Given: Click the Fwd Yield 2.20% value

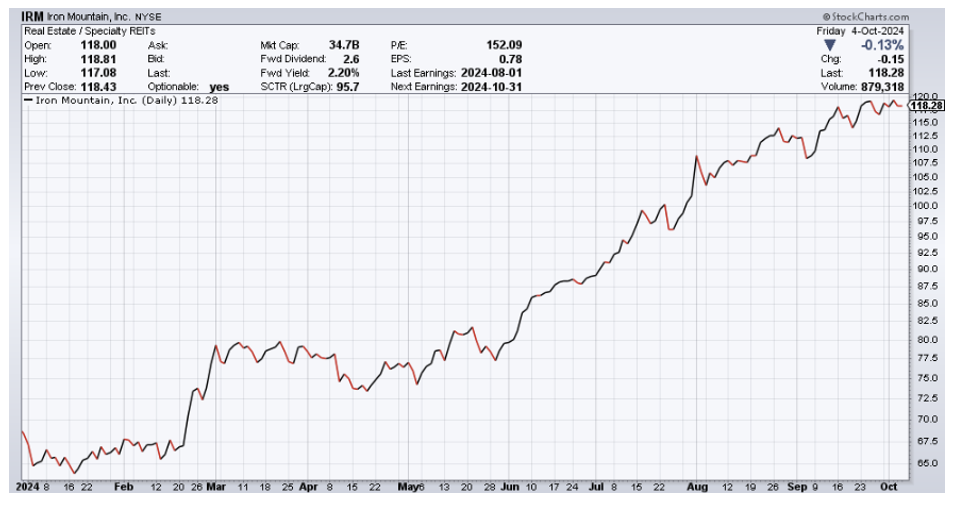Looking at the screenshot, I should click(x=343, y=73).
